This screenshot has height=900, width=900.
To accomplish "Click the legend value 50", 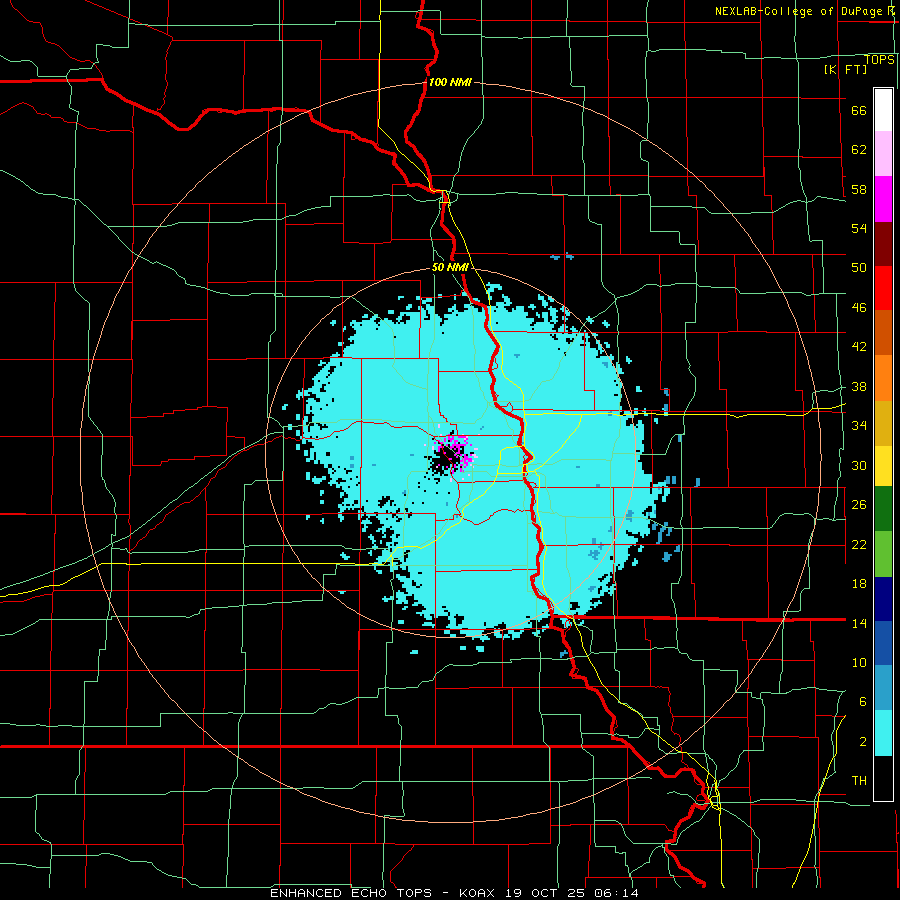I will coord(859,267).
